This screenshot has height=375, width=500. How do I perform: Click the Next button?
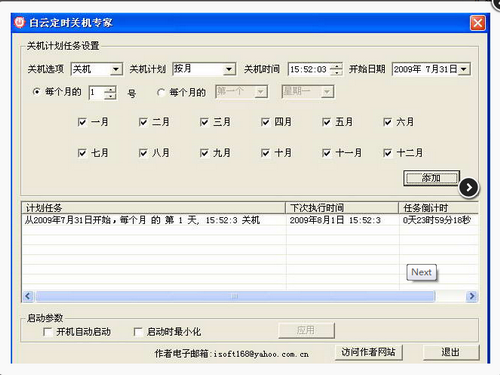pos(421,273)
